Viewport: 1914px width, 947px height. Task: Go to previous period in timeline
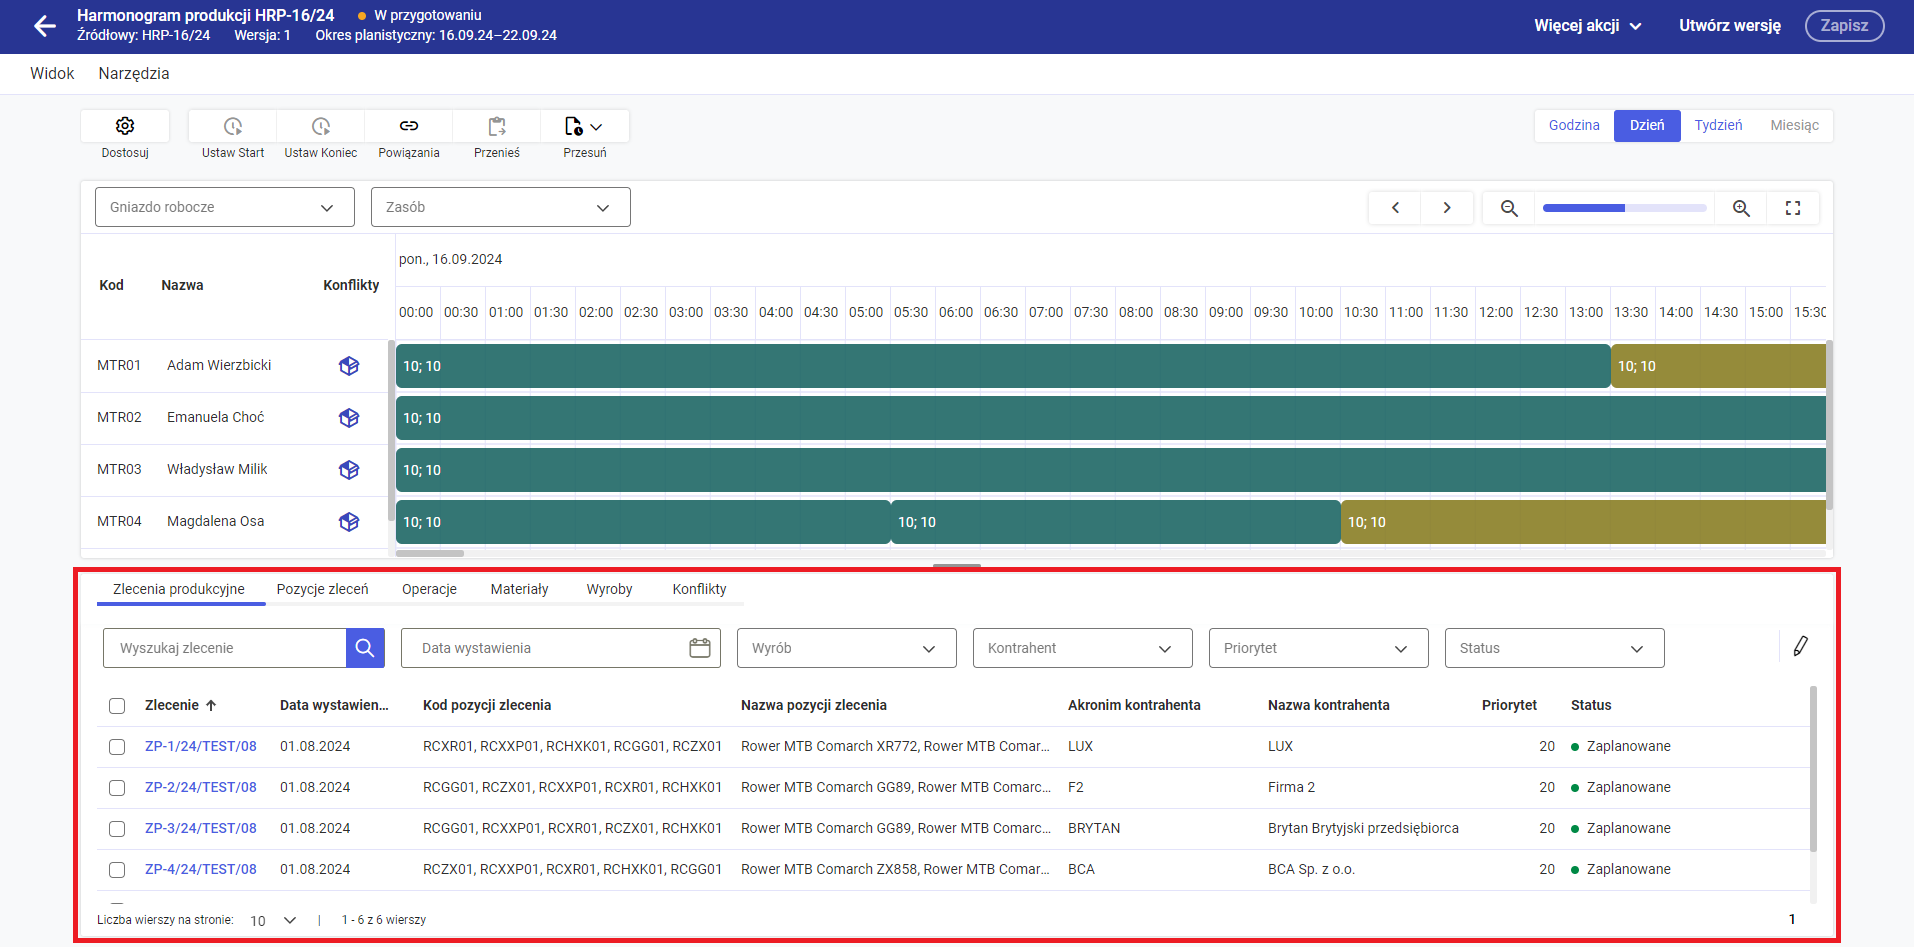(1395, 208)
